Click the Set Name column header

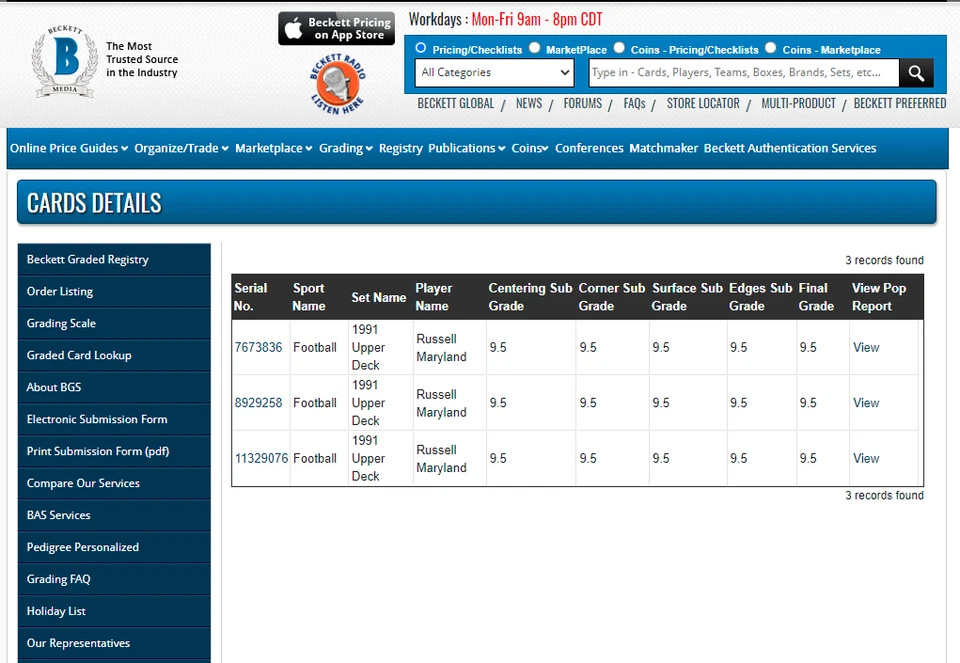(378, 298)
